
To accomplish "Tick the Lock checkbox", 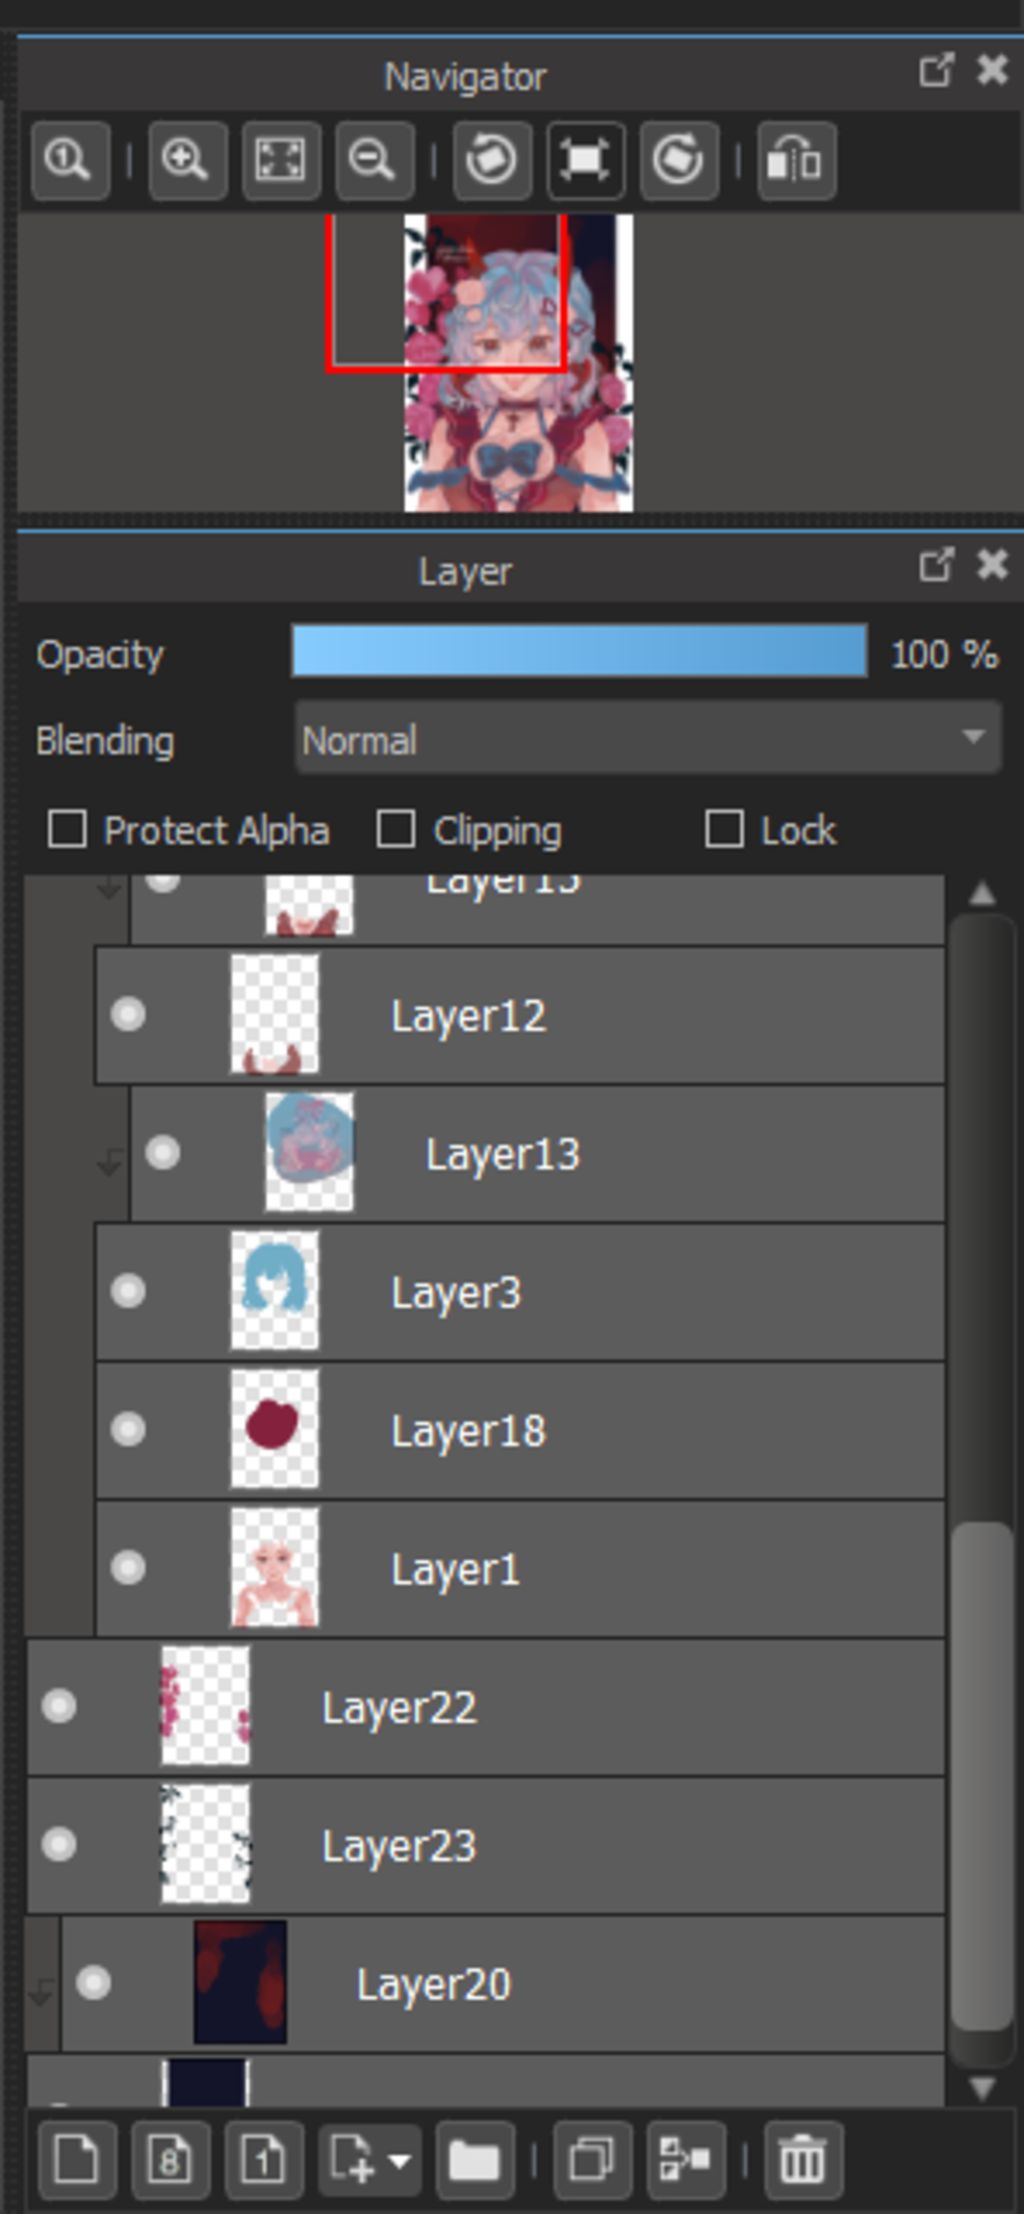I will (724, 830).
